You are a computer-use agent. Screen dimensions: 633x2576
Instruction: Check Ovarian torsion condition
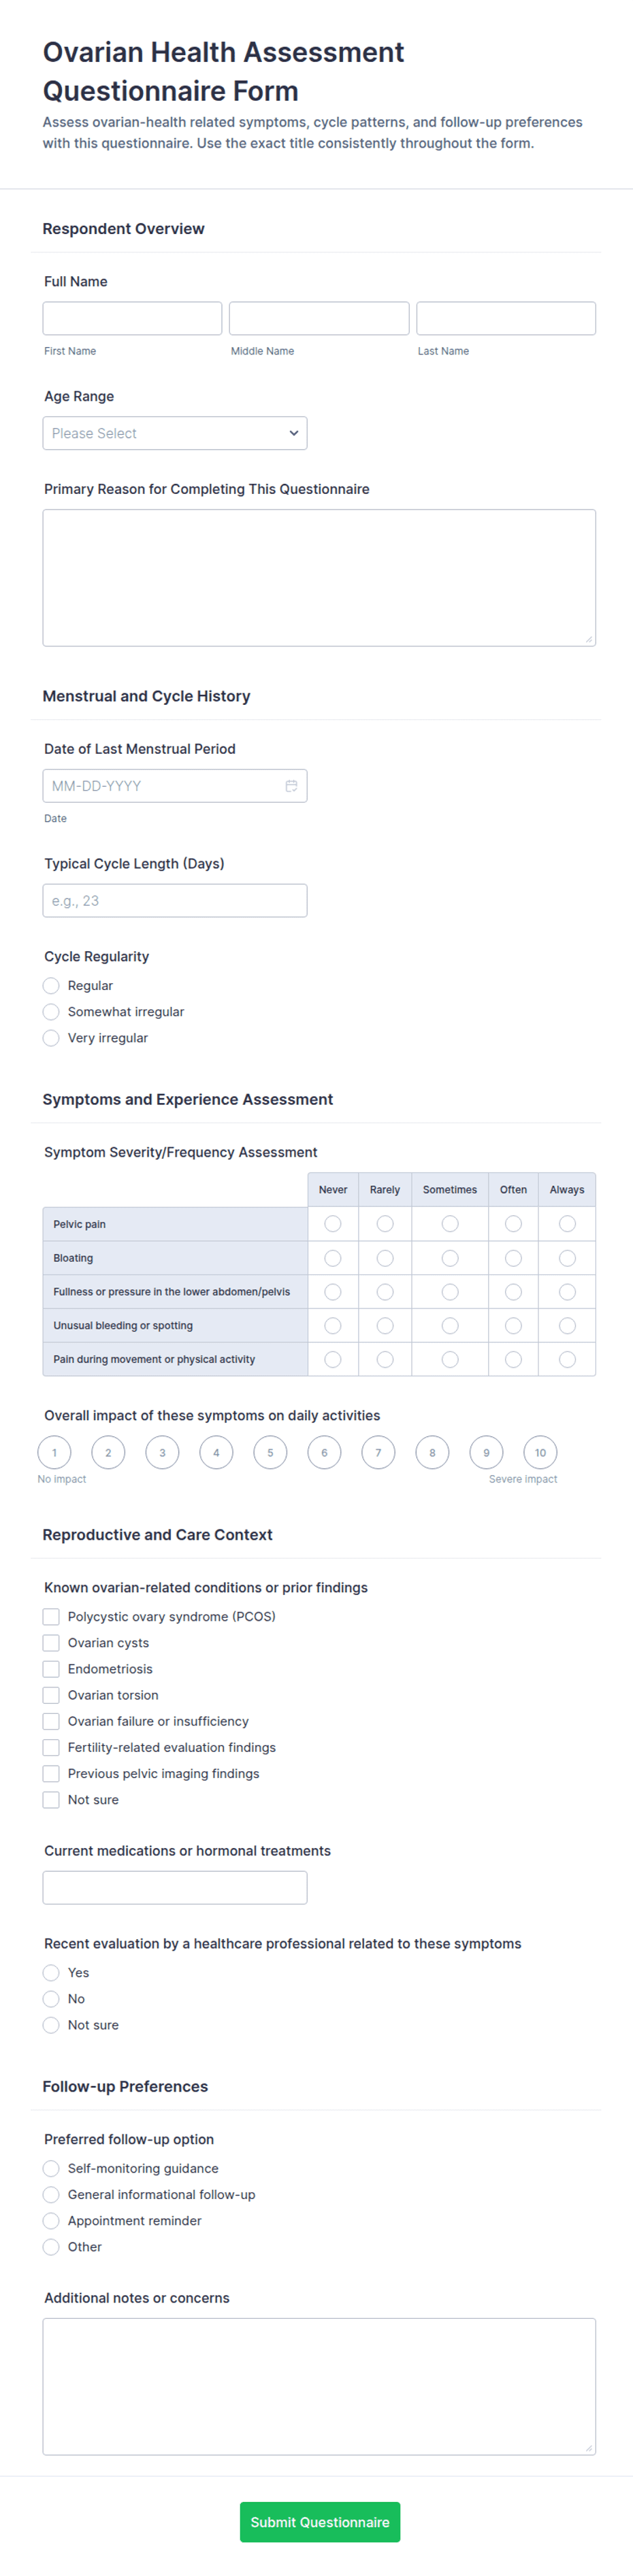(51, 1695)
